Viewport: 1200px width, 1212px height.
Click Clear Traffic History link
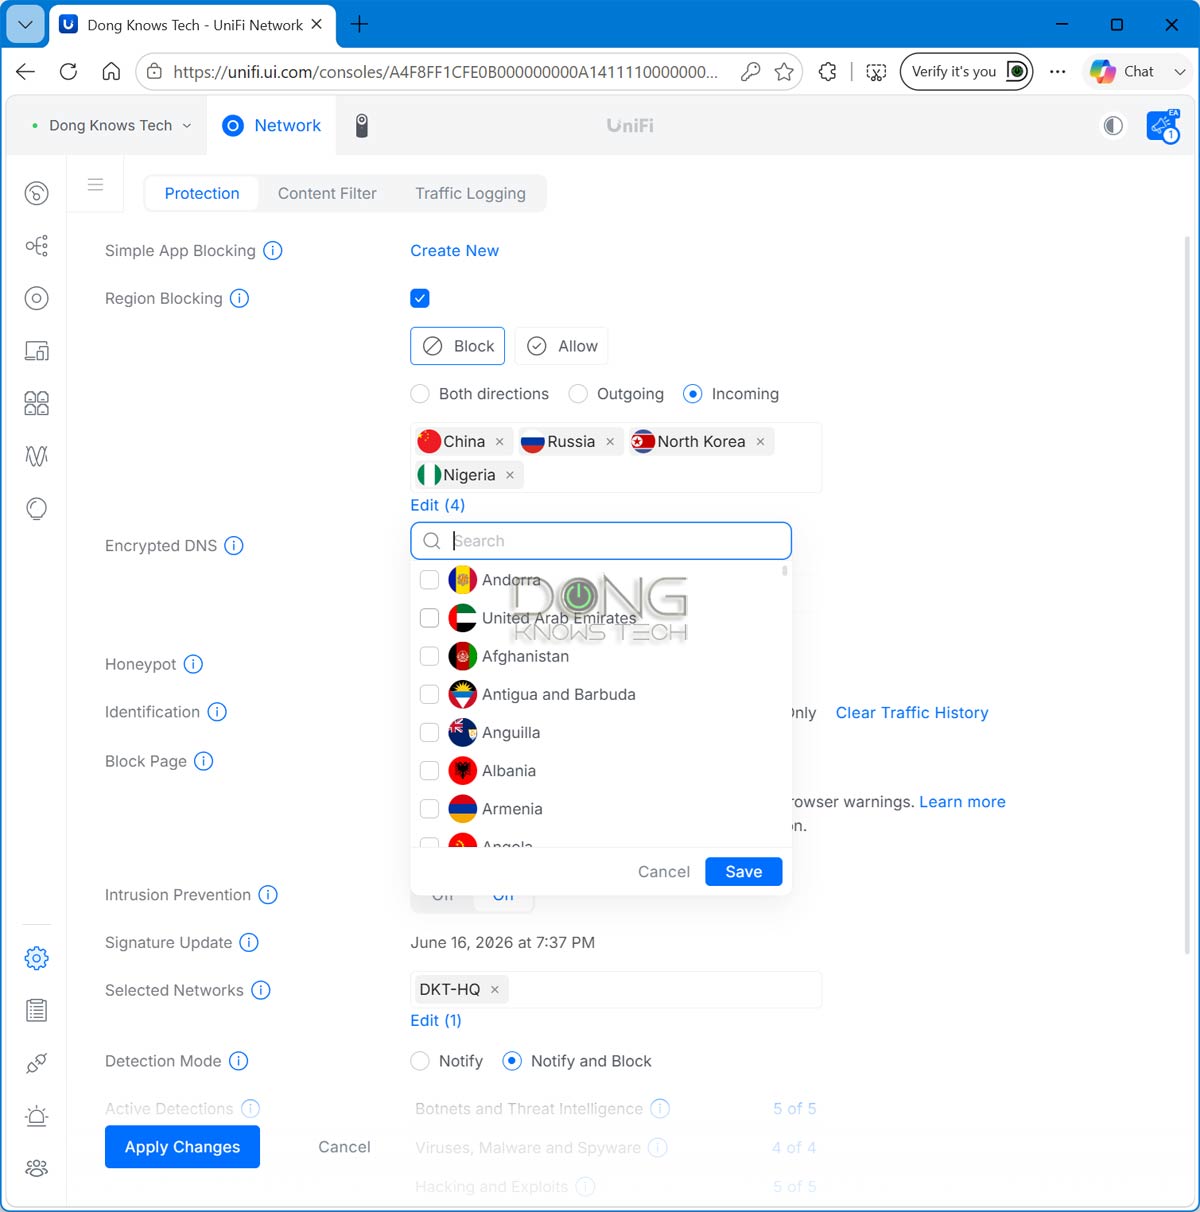click(x=912, y=713)
